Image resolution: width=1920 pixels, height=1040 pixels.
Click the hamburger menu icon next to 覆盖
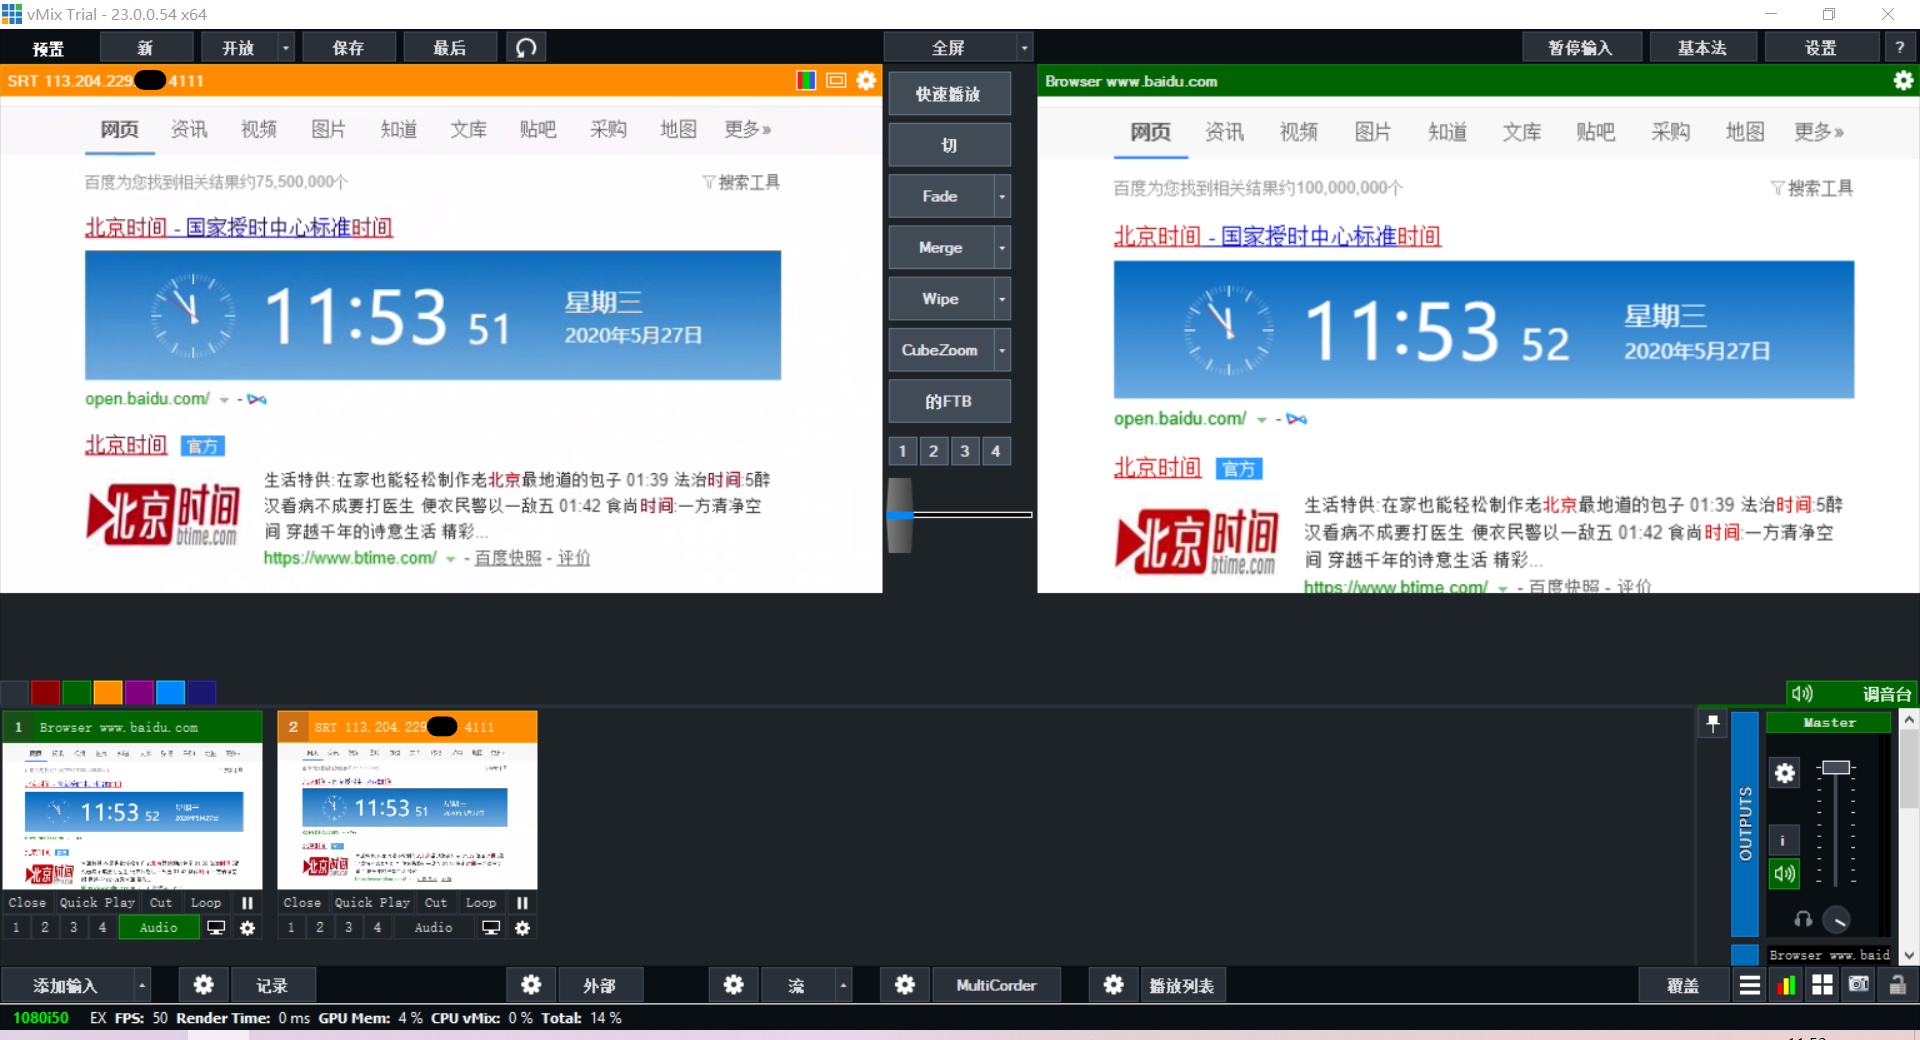point(1749,985)
